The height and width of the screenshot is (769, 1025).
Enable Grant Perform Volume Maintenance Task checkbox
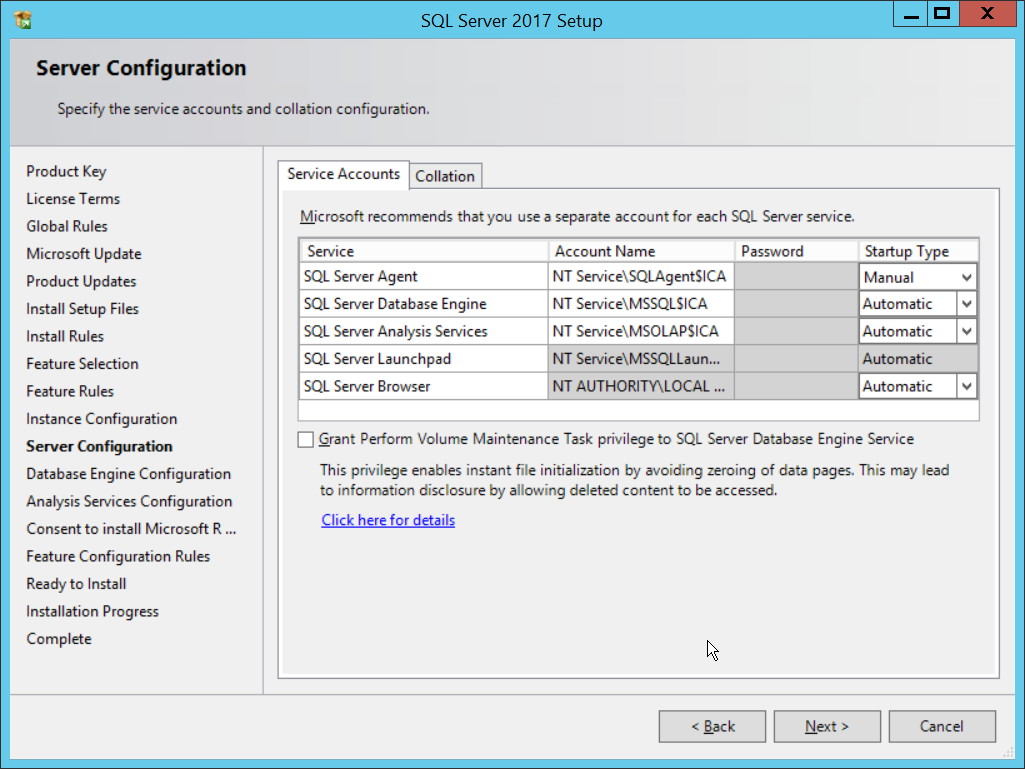pos(305,440)
